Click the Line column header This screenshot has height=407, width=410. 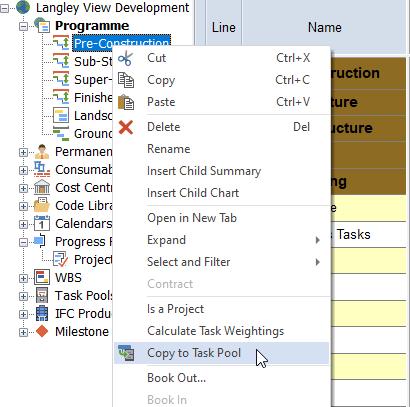coord(224,27)
